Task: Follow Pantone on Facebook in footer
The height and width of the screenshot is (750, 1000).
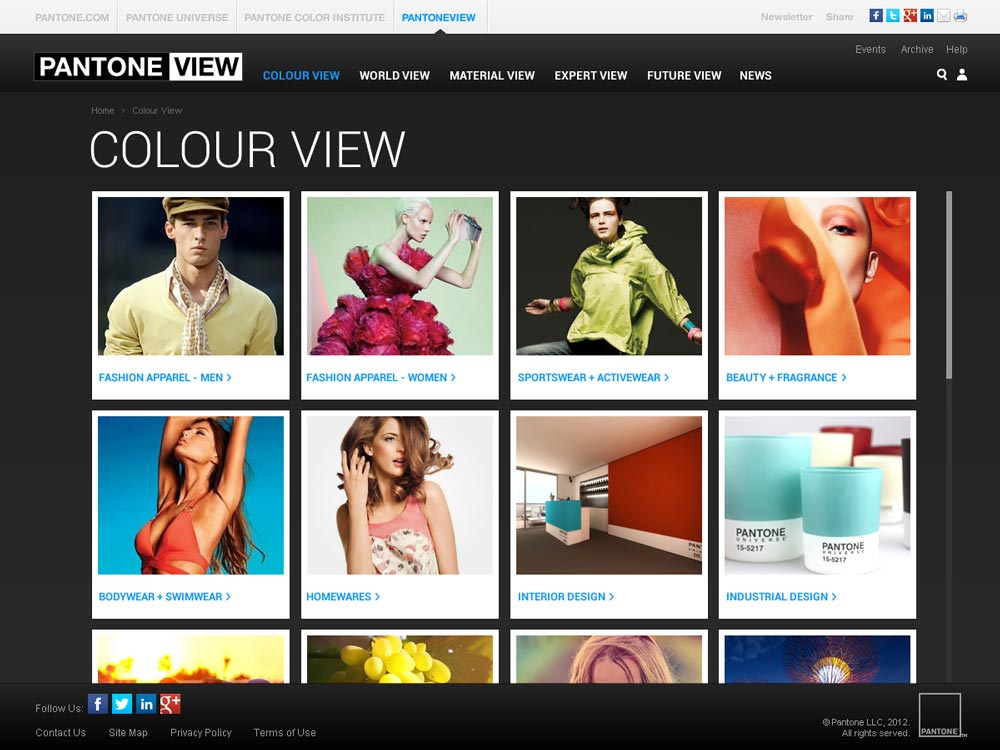Action: (x=98, y=704)
